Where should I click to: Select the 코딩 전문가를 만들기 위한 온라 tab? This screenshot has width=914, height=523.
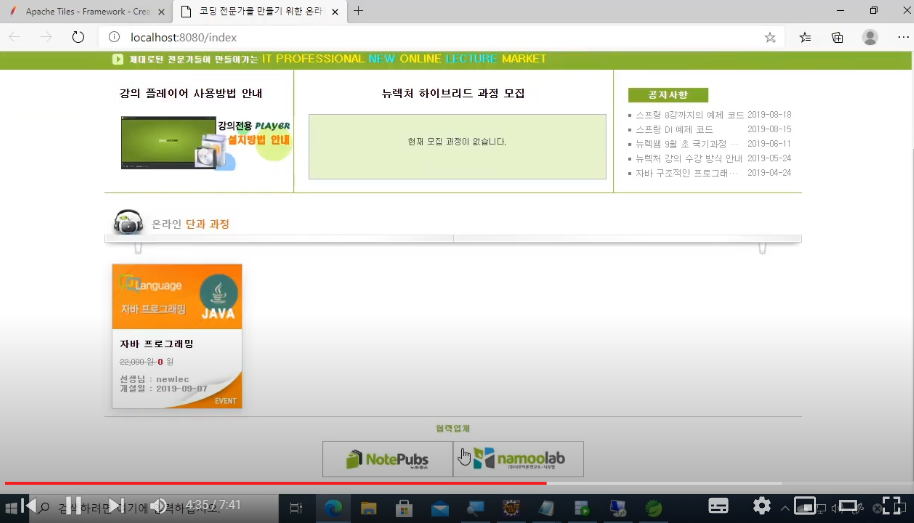(259, 12)
